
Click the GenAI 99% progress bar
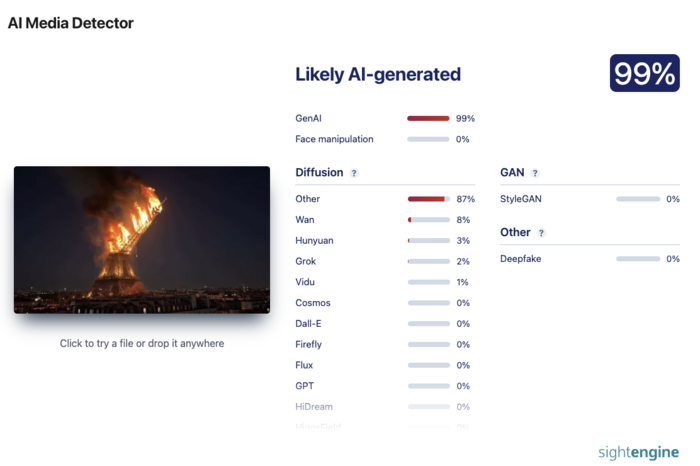tap(428, 118)
